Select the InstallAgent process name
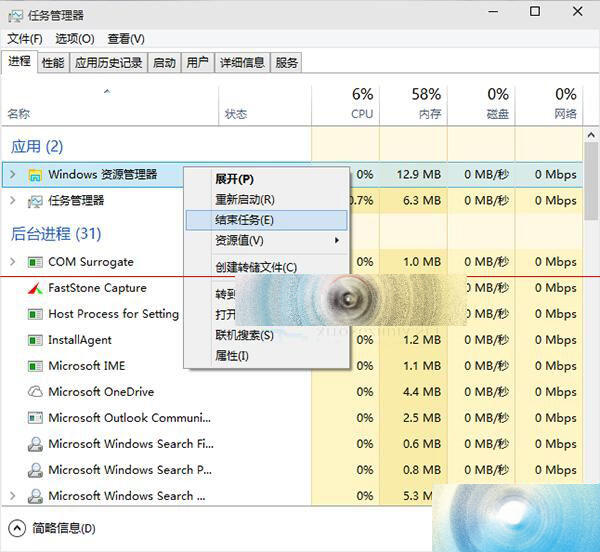The image size is (600, 552). 80,340
